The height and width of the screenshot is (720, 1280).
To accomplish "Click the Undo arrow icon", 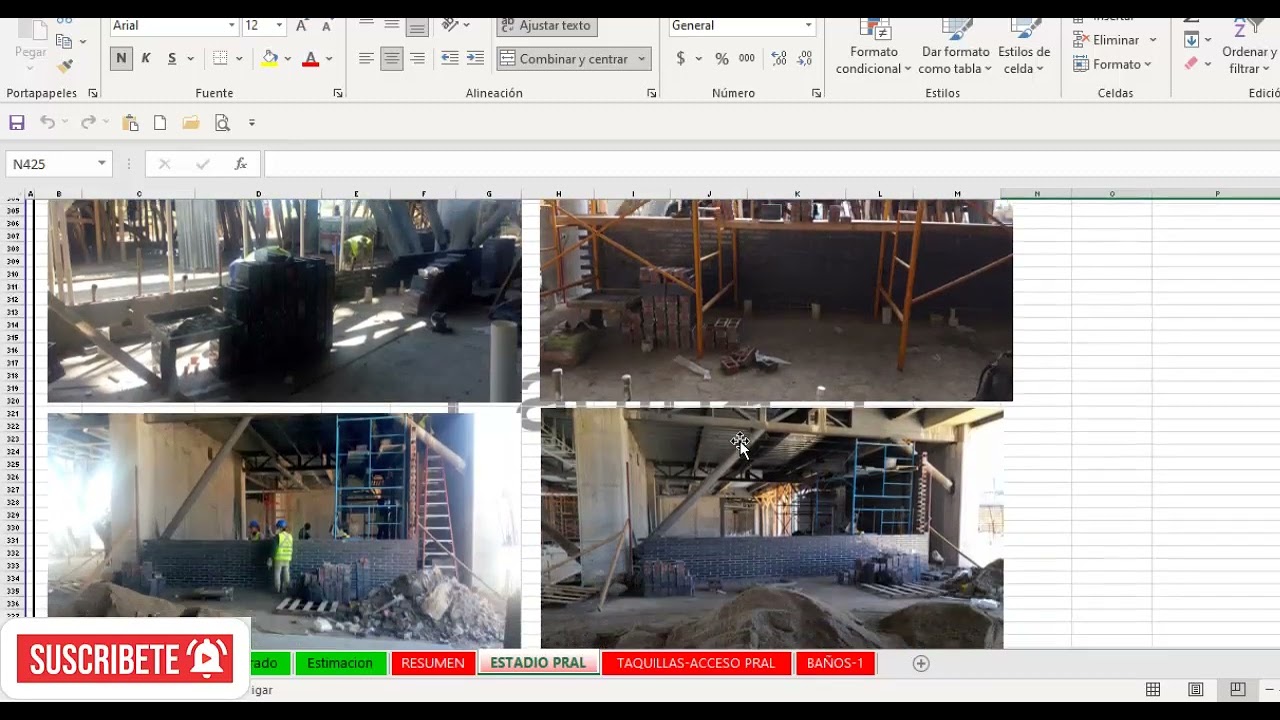I will point(47,122).
